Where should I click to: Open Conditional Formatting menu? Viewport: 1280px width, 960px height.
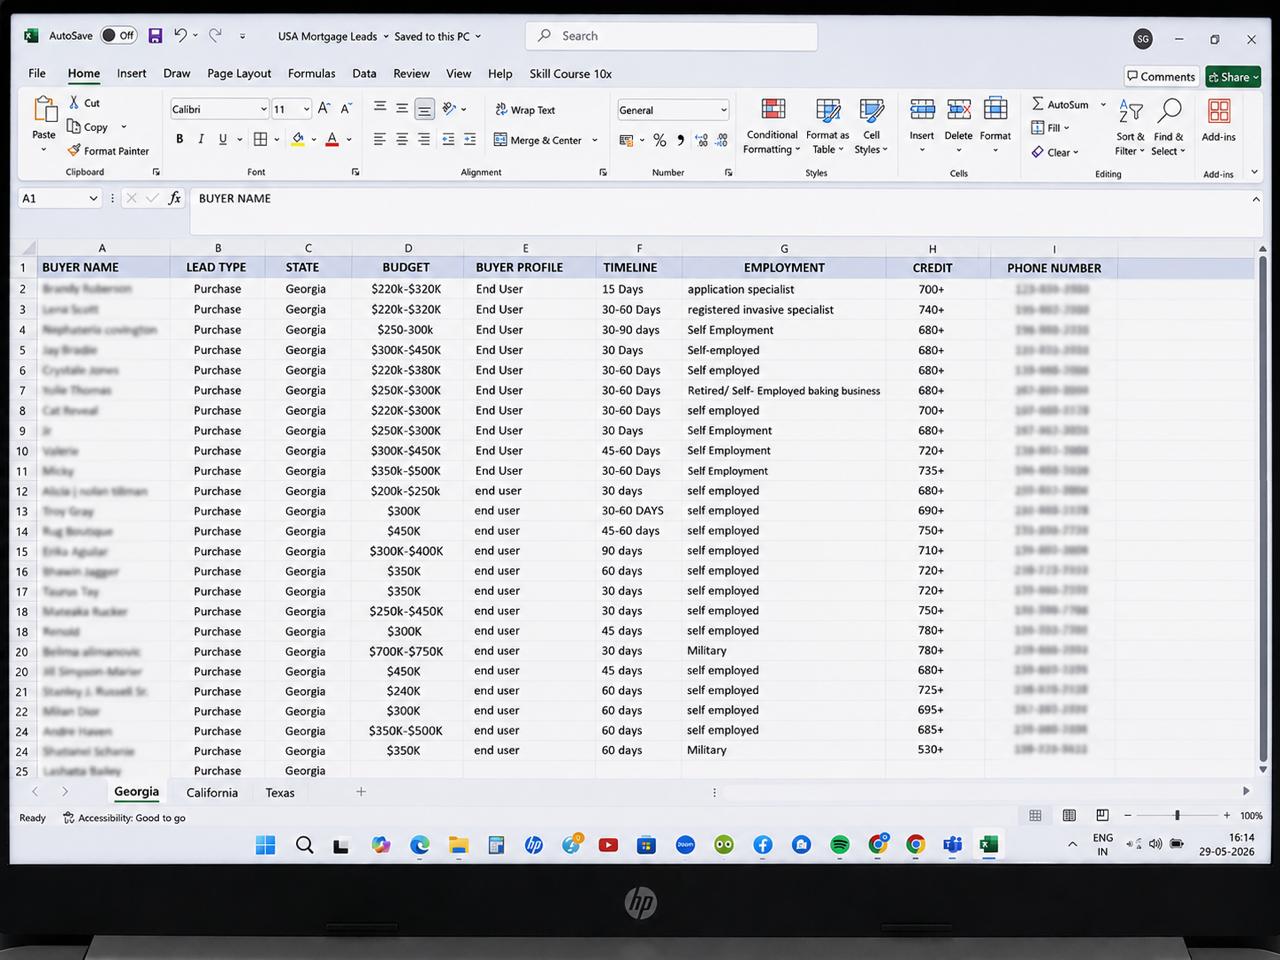coord(772,126)
